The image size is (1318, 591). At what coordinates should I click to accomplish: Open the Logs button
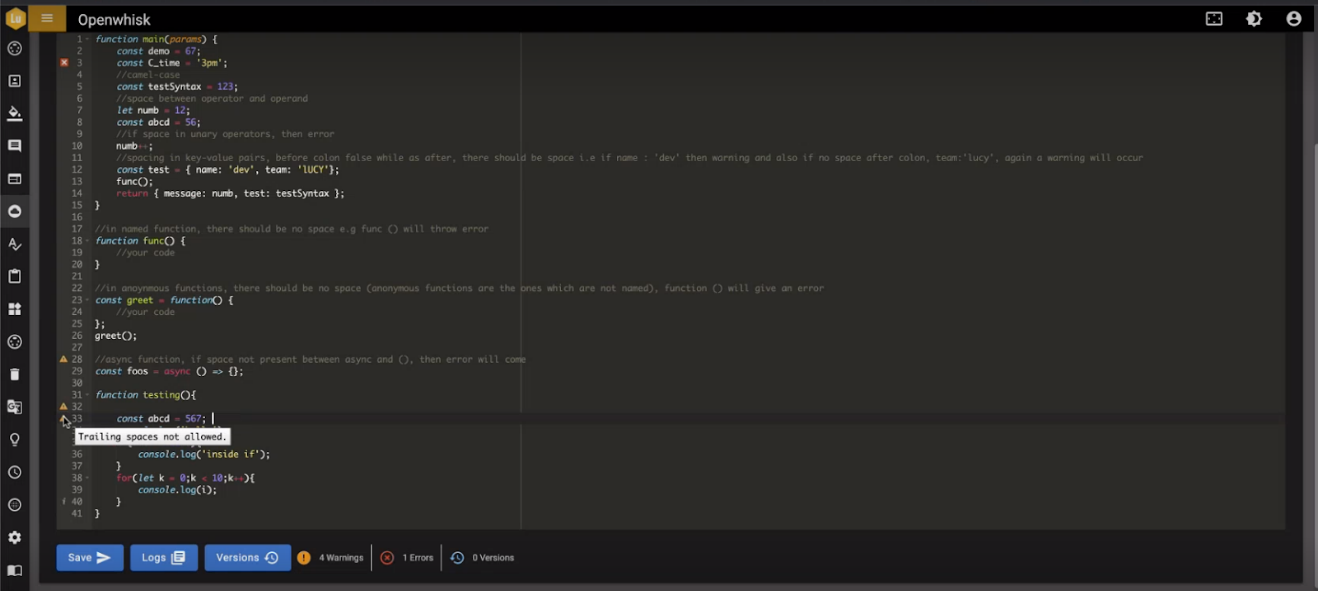pos(164,558)
